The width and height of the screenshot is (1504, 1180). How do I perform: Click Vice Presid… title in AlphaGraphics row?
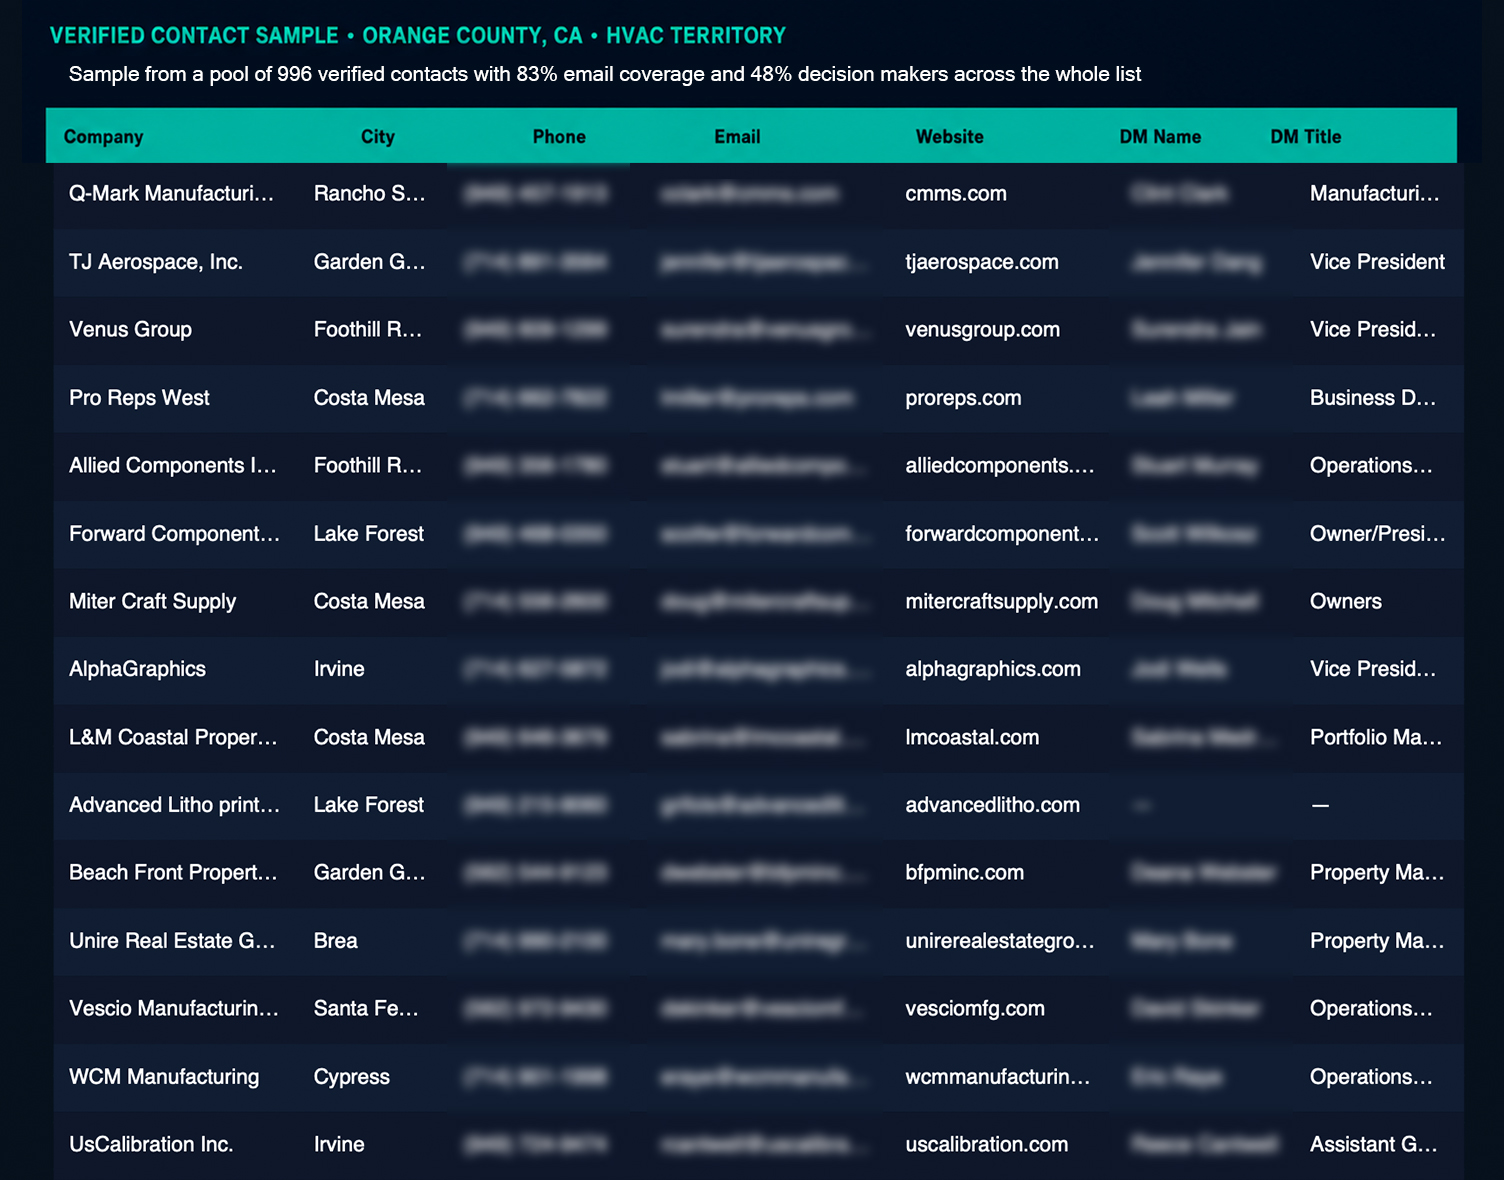tap(1373, 670)
